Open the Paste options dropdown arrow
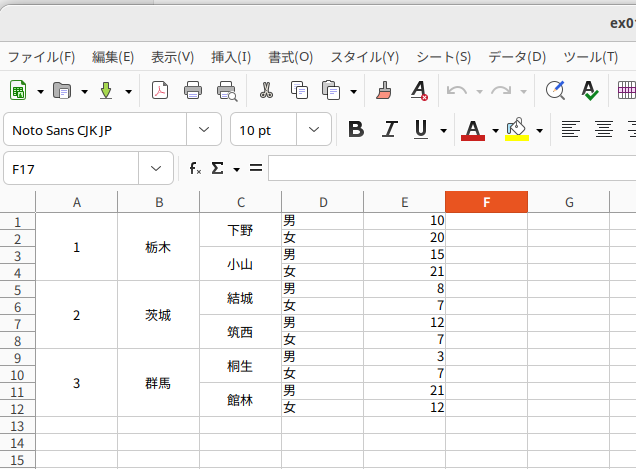The image size is (636, 469). click(354, 92)
